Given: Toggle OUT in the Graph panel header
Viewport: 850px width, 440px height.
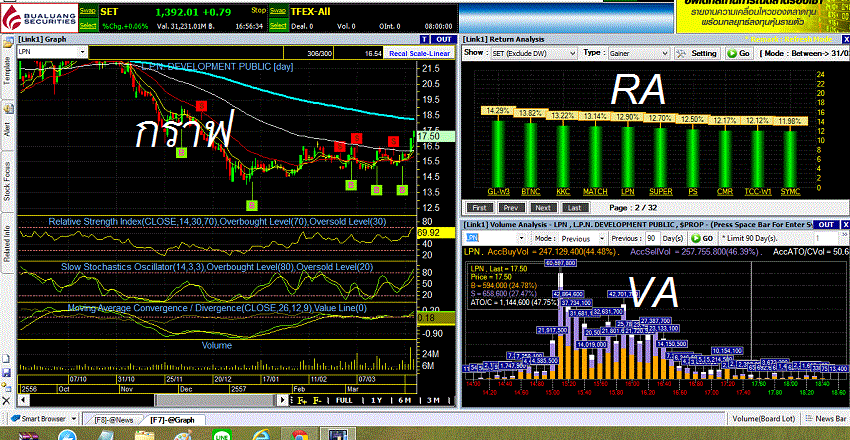Looking at the screenshot, I should 444,39.
